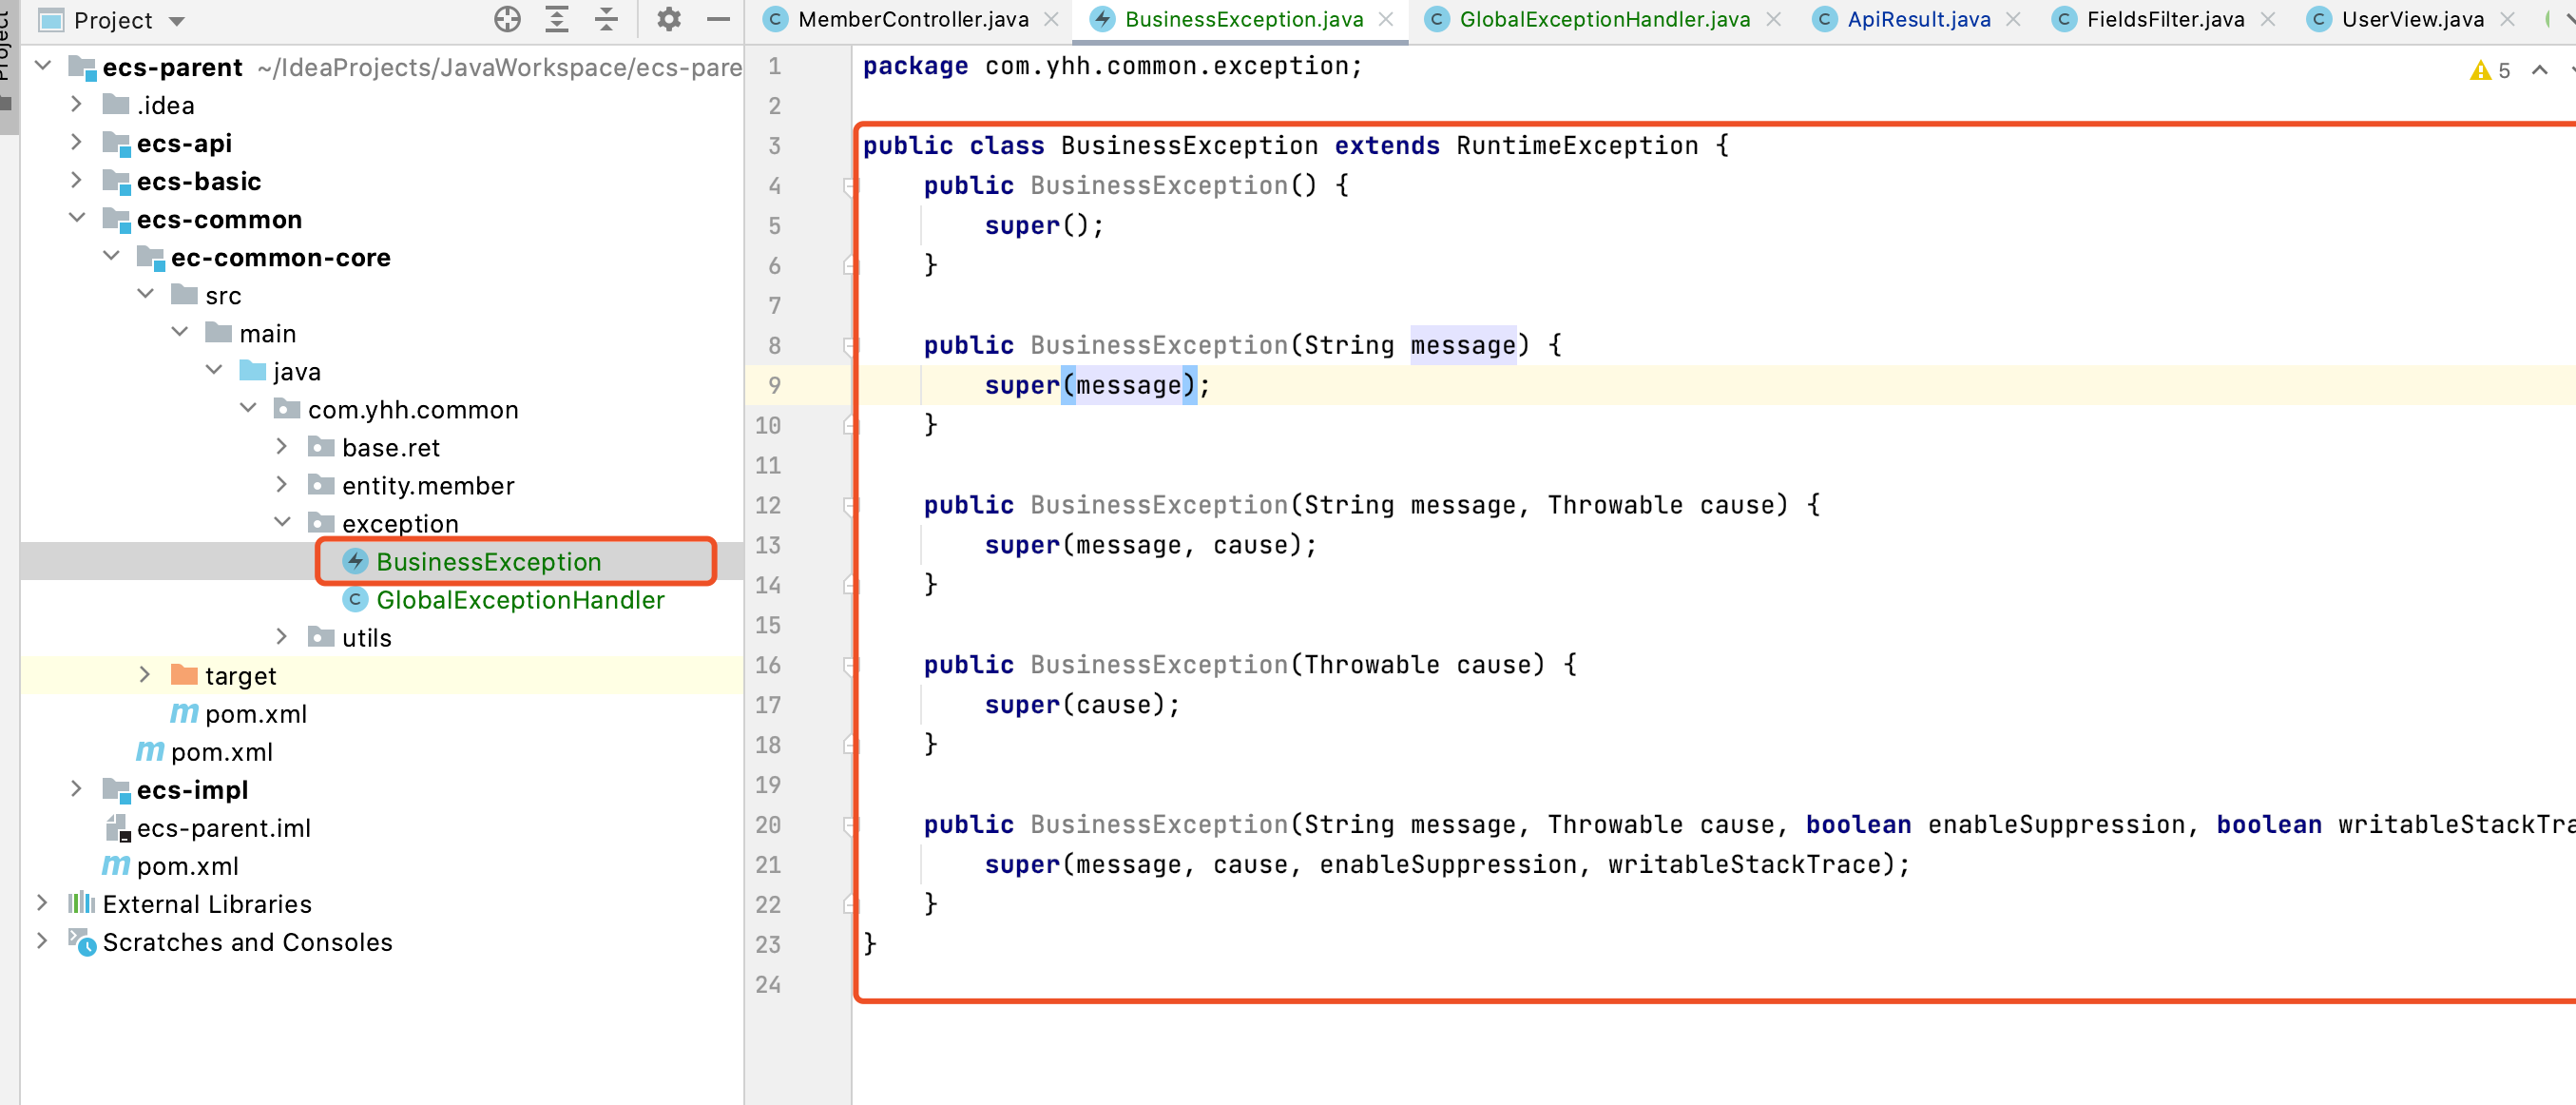Expand the ecs-api module folder
This screenshot has width=2576, height=1105.
pos(76,143)
